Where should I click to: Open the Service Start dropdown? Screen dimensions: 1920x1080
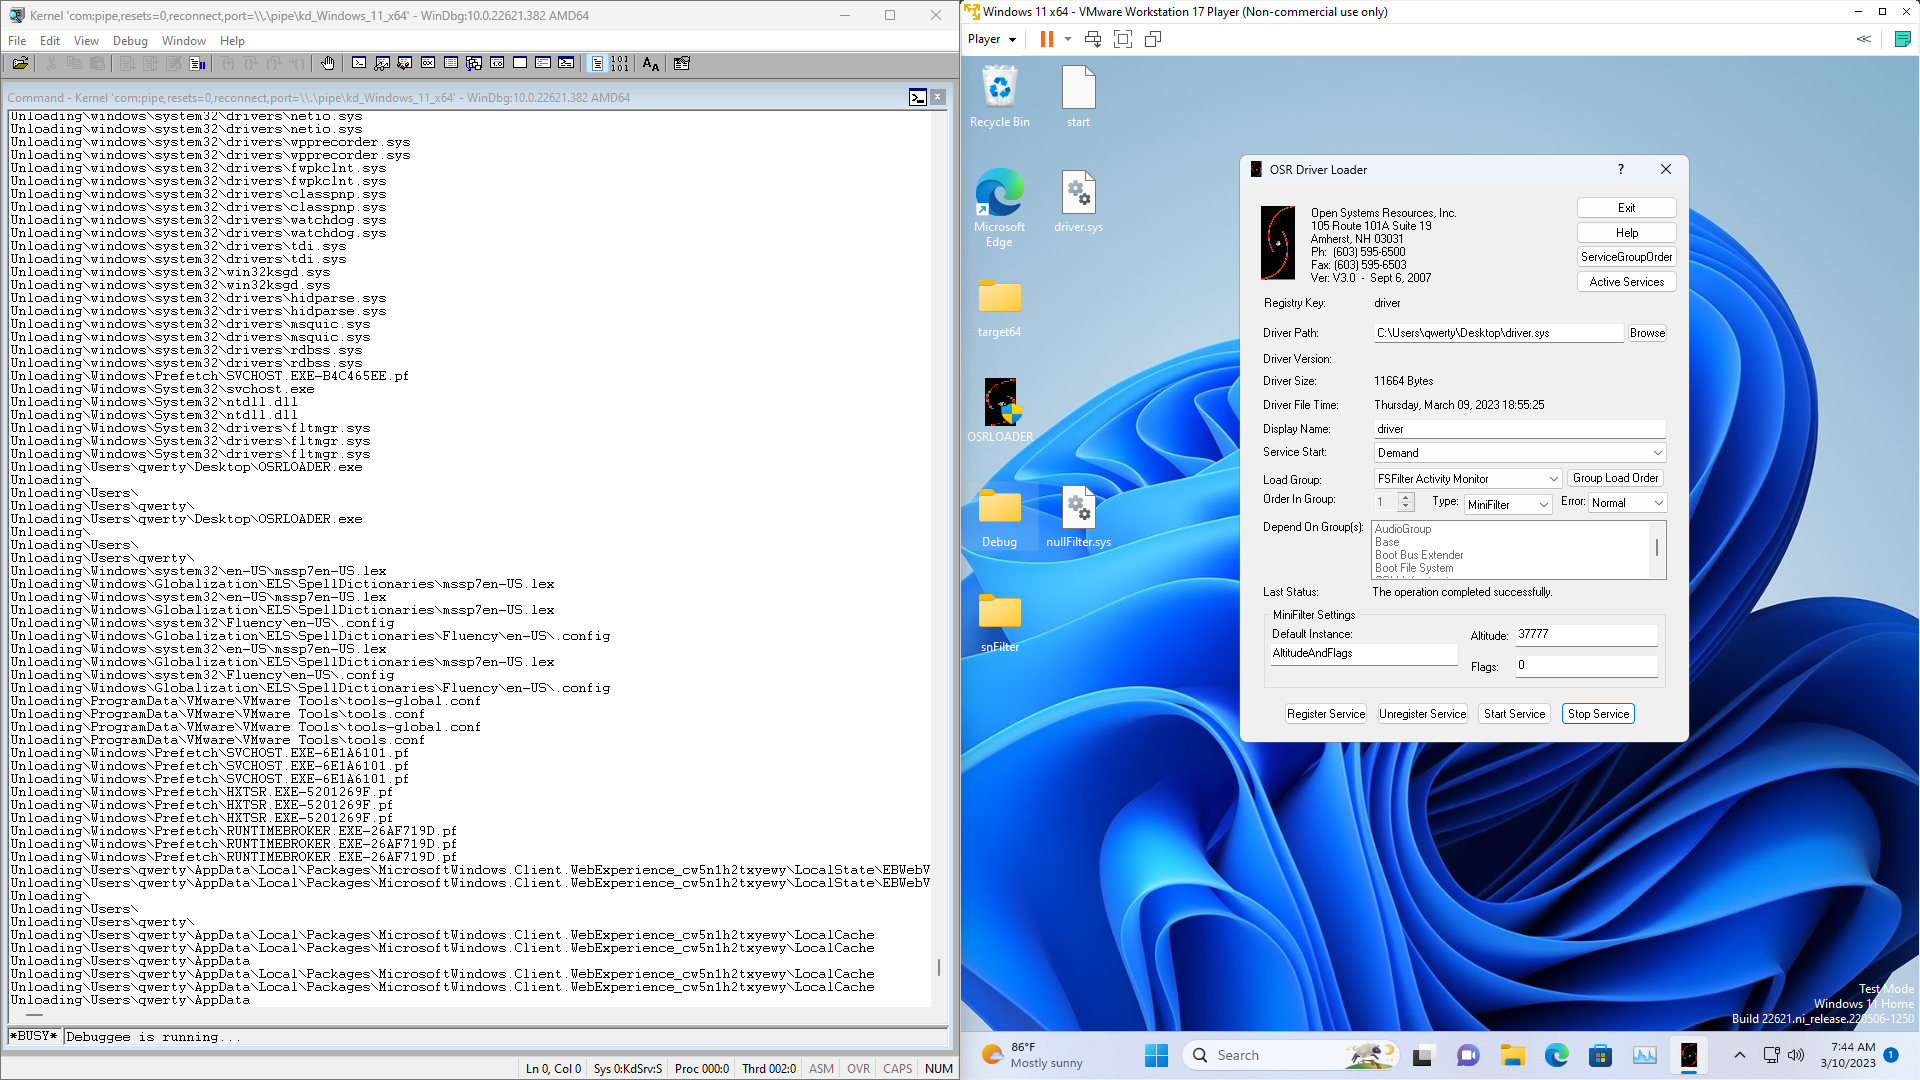point(1657,453)
